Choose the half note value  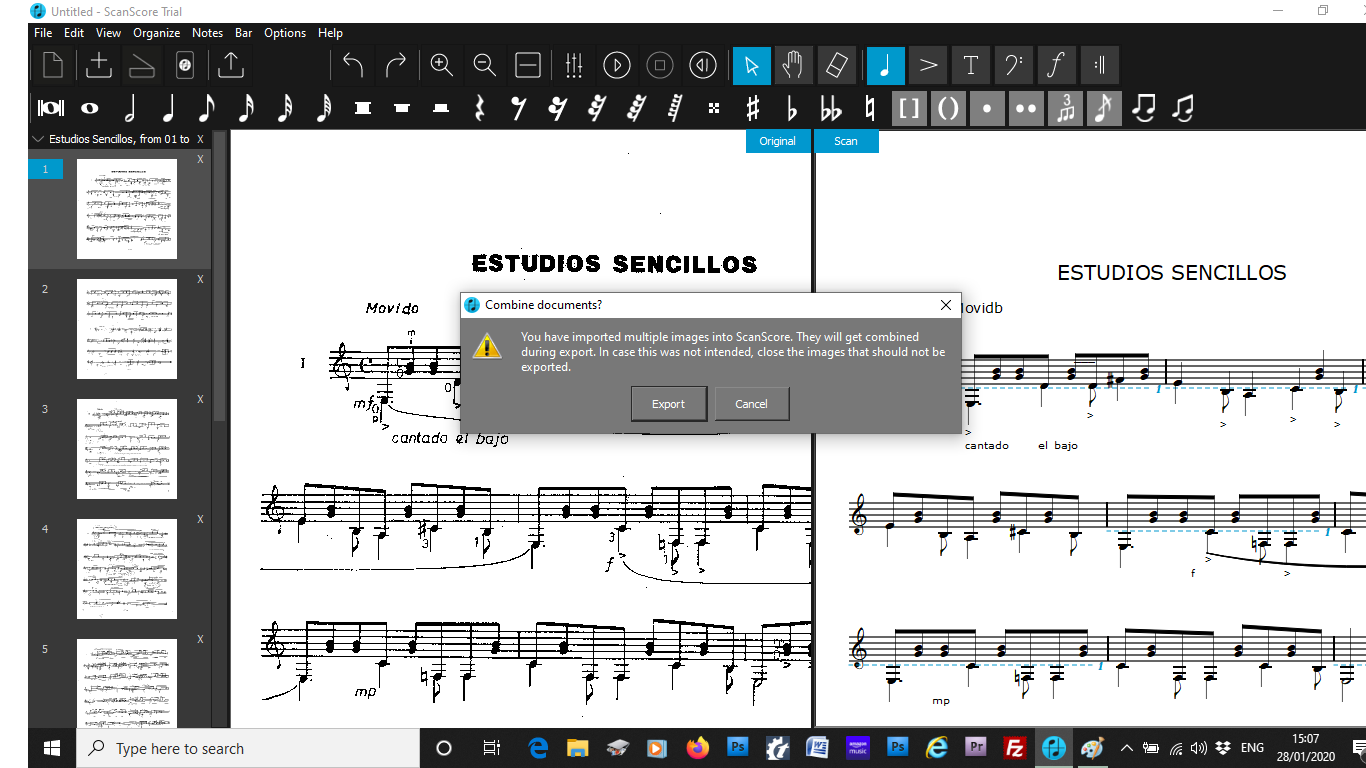129,108
